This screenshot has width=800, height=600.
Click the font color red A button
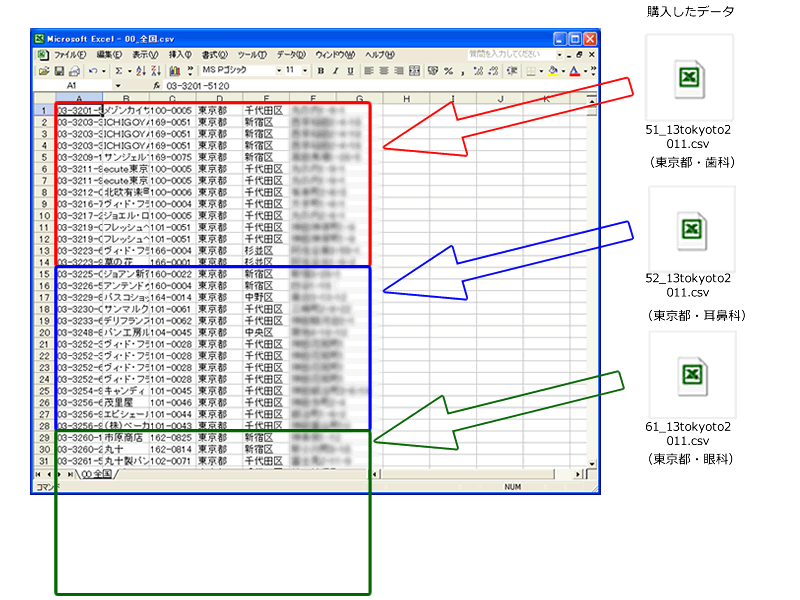coord(575,71)
